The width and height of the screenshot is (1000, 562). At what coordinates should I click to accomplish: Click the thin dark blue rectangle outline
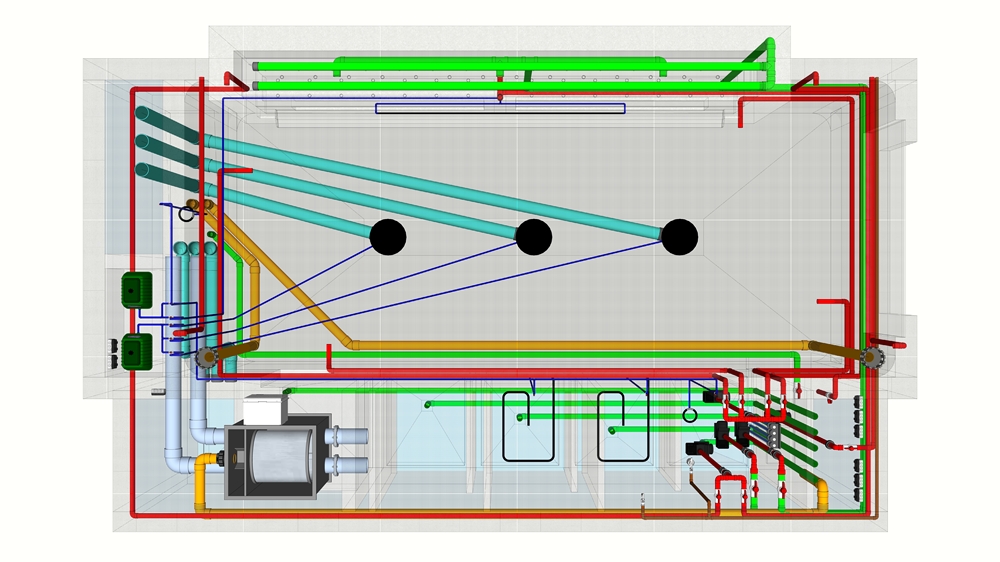click(500, 108)
